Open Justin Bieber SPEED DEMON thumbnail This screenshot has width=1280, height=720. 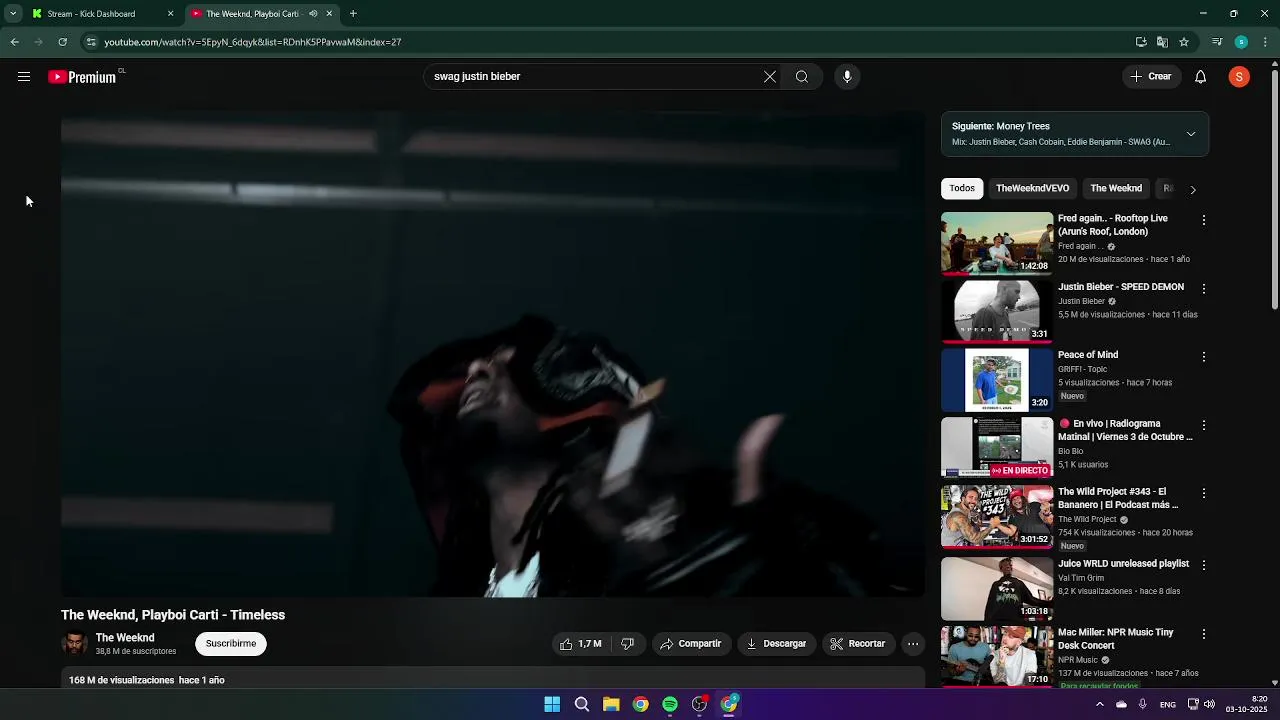[x=997, y=311]
